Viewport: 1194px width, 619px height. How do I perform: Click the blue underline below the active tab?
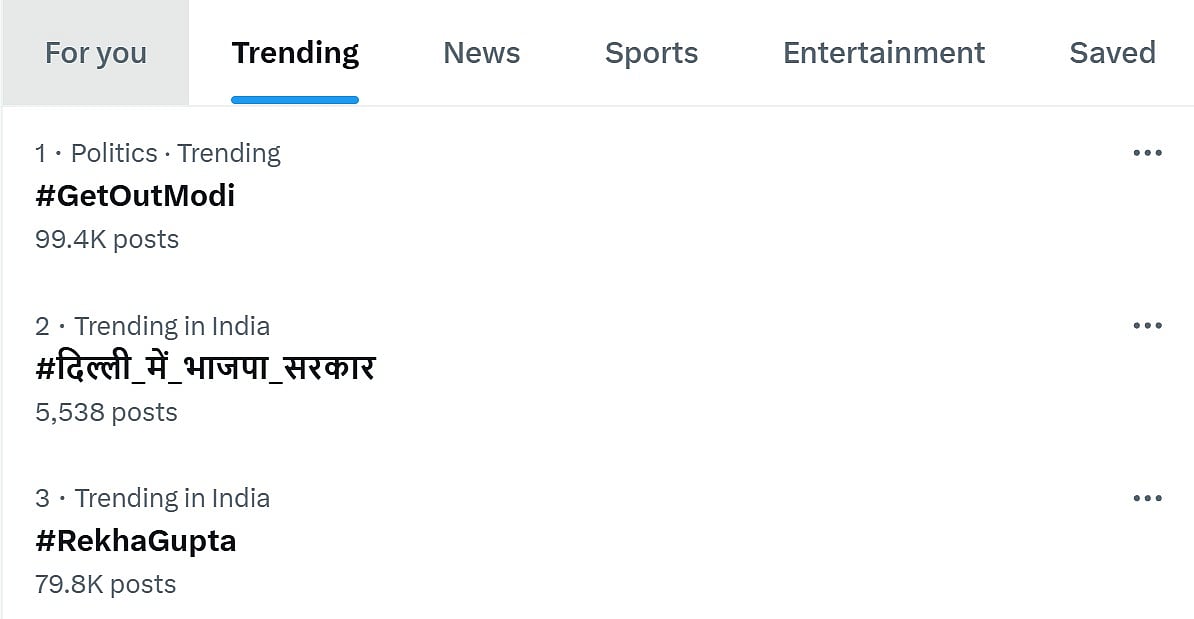[x=295, y=100]
